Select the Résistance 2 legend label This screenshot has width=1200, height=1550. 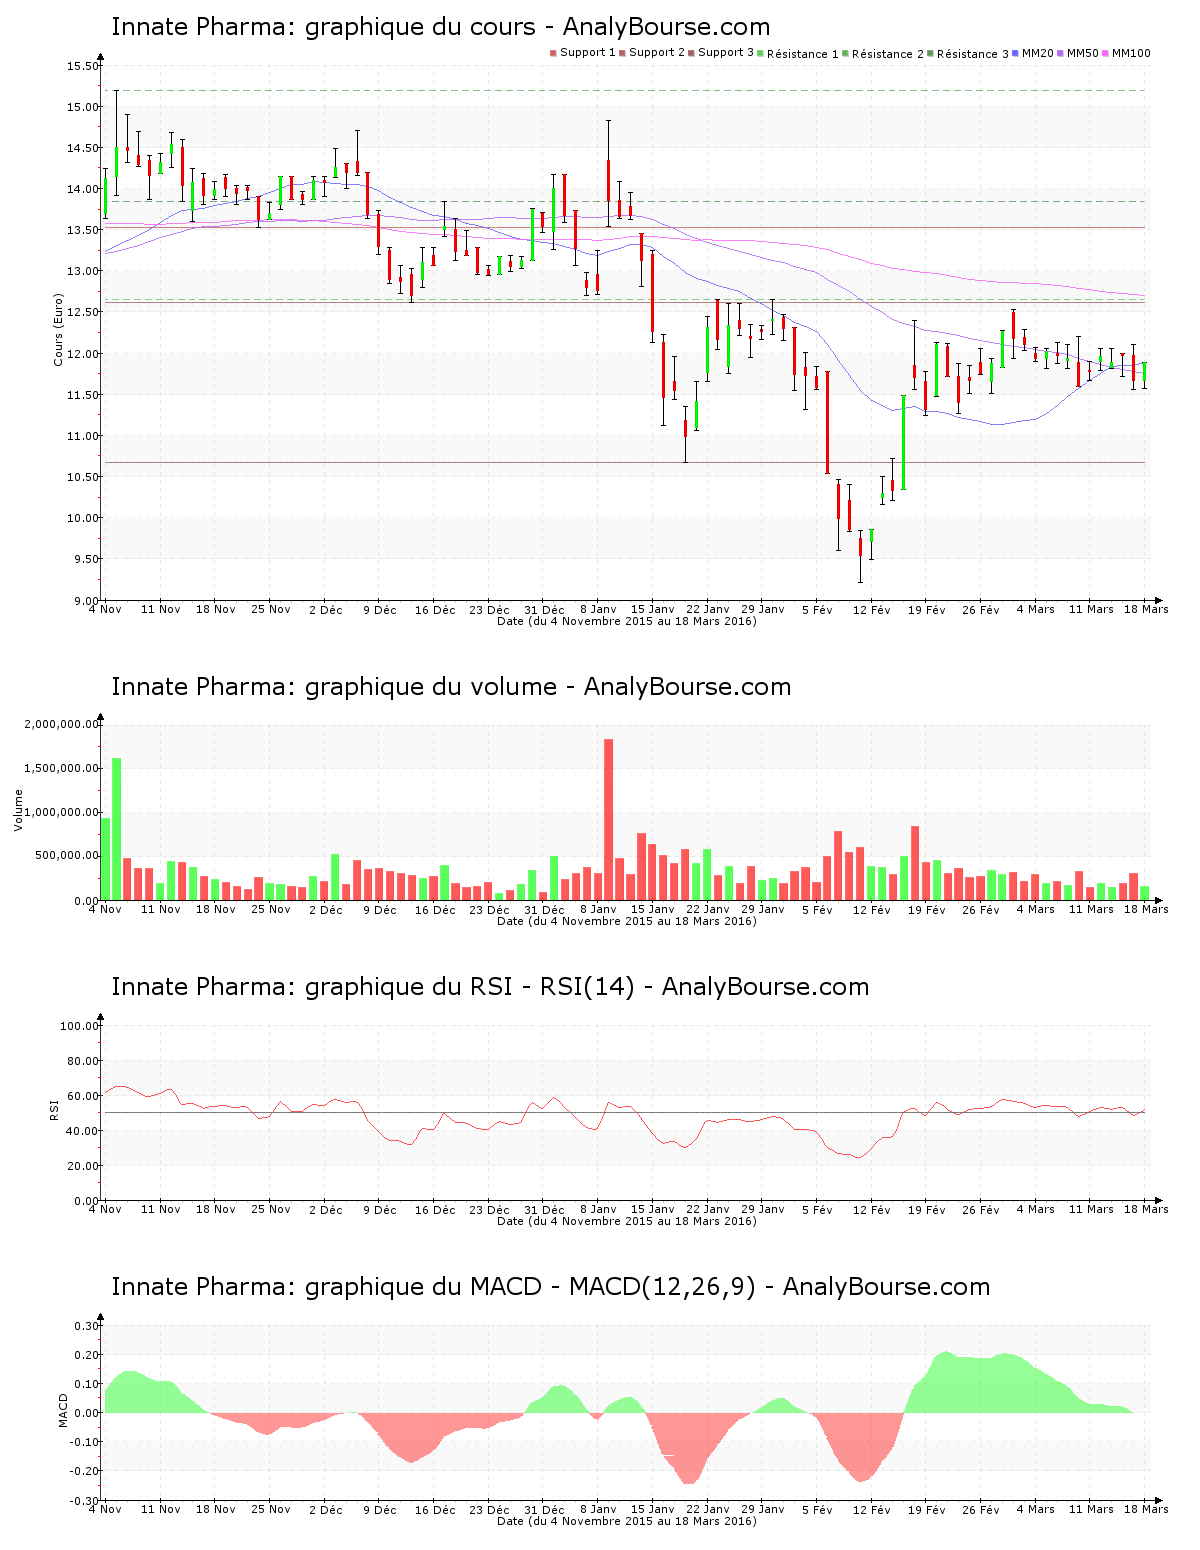pos(888,53)
